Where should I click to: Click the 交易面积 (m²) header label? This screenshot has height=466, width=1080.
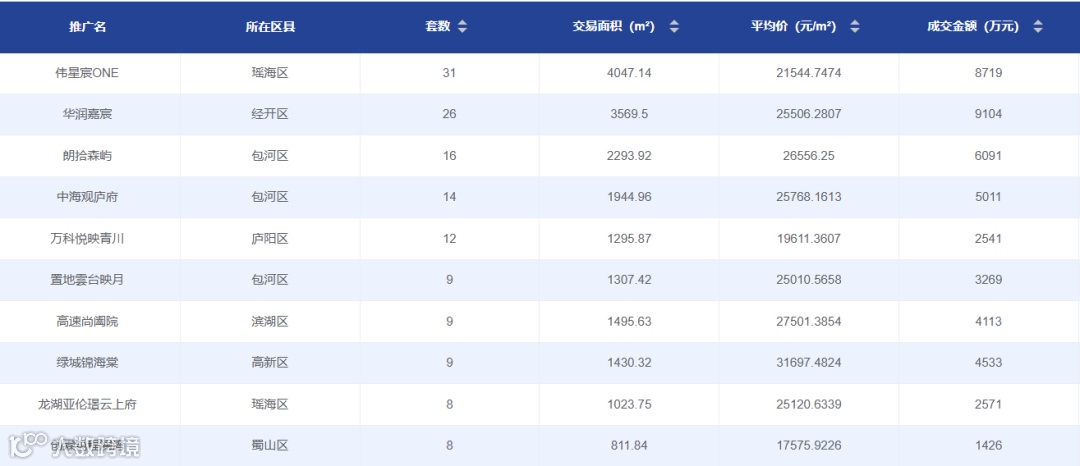(x=614, y=27)
